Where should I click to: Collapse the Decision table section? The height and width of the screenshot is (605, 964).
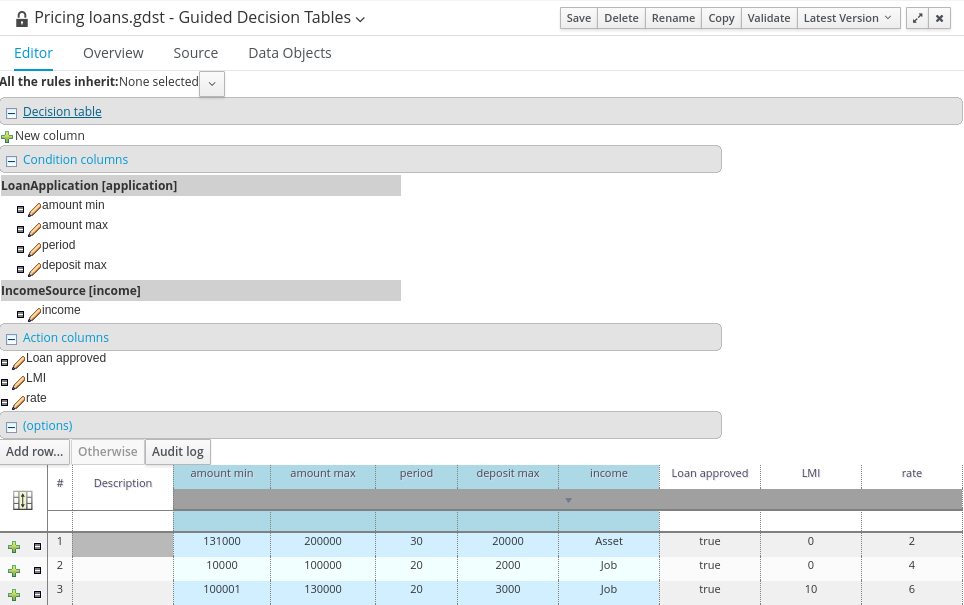(x=11, y=113)
